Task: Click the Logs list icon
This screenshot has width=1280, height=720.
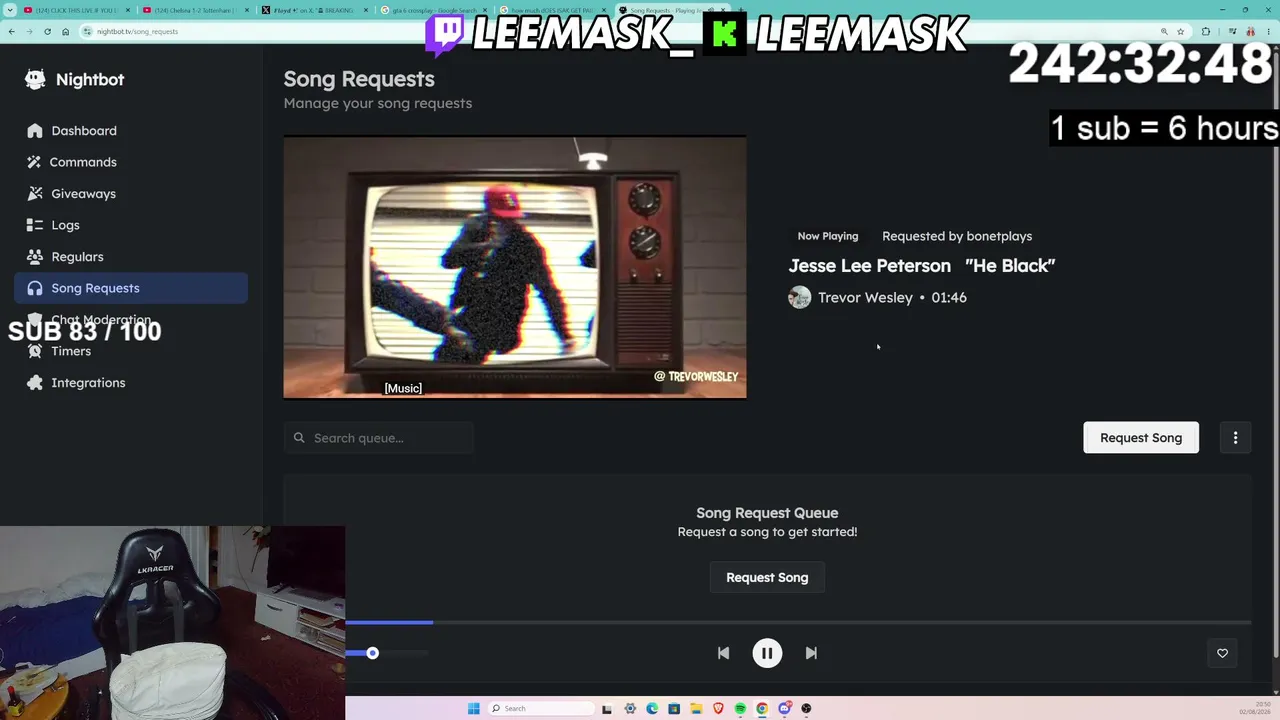Action: 35,225
